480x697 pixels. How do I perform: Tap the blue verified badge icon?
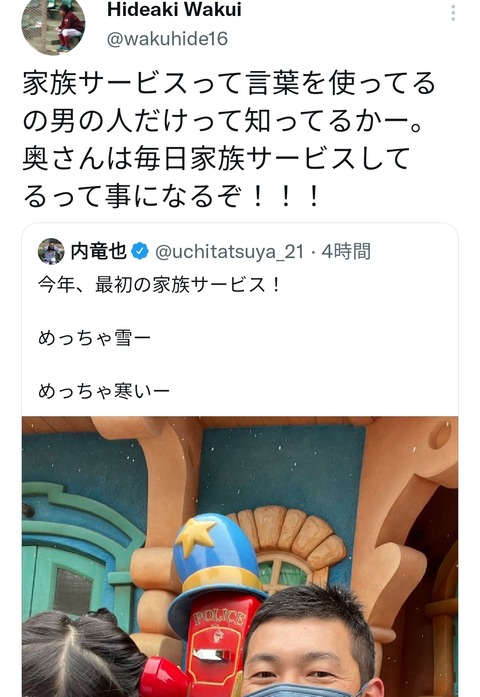(140, 251)
